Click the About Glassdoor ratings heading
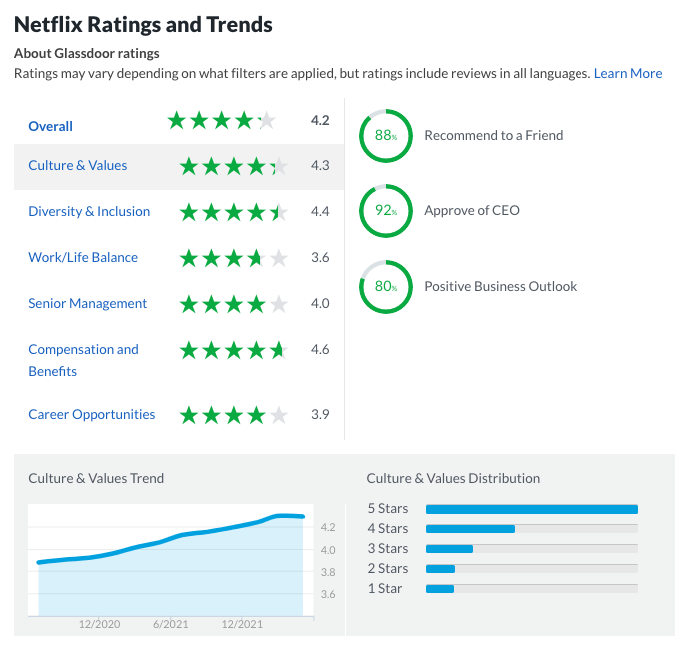Image resolution: width=686 pixels, height=647 pixels. [87, 53]
